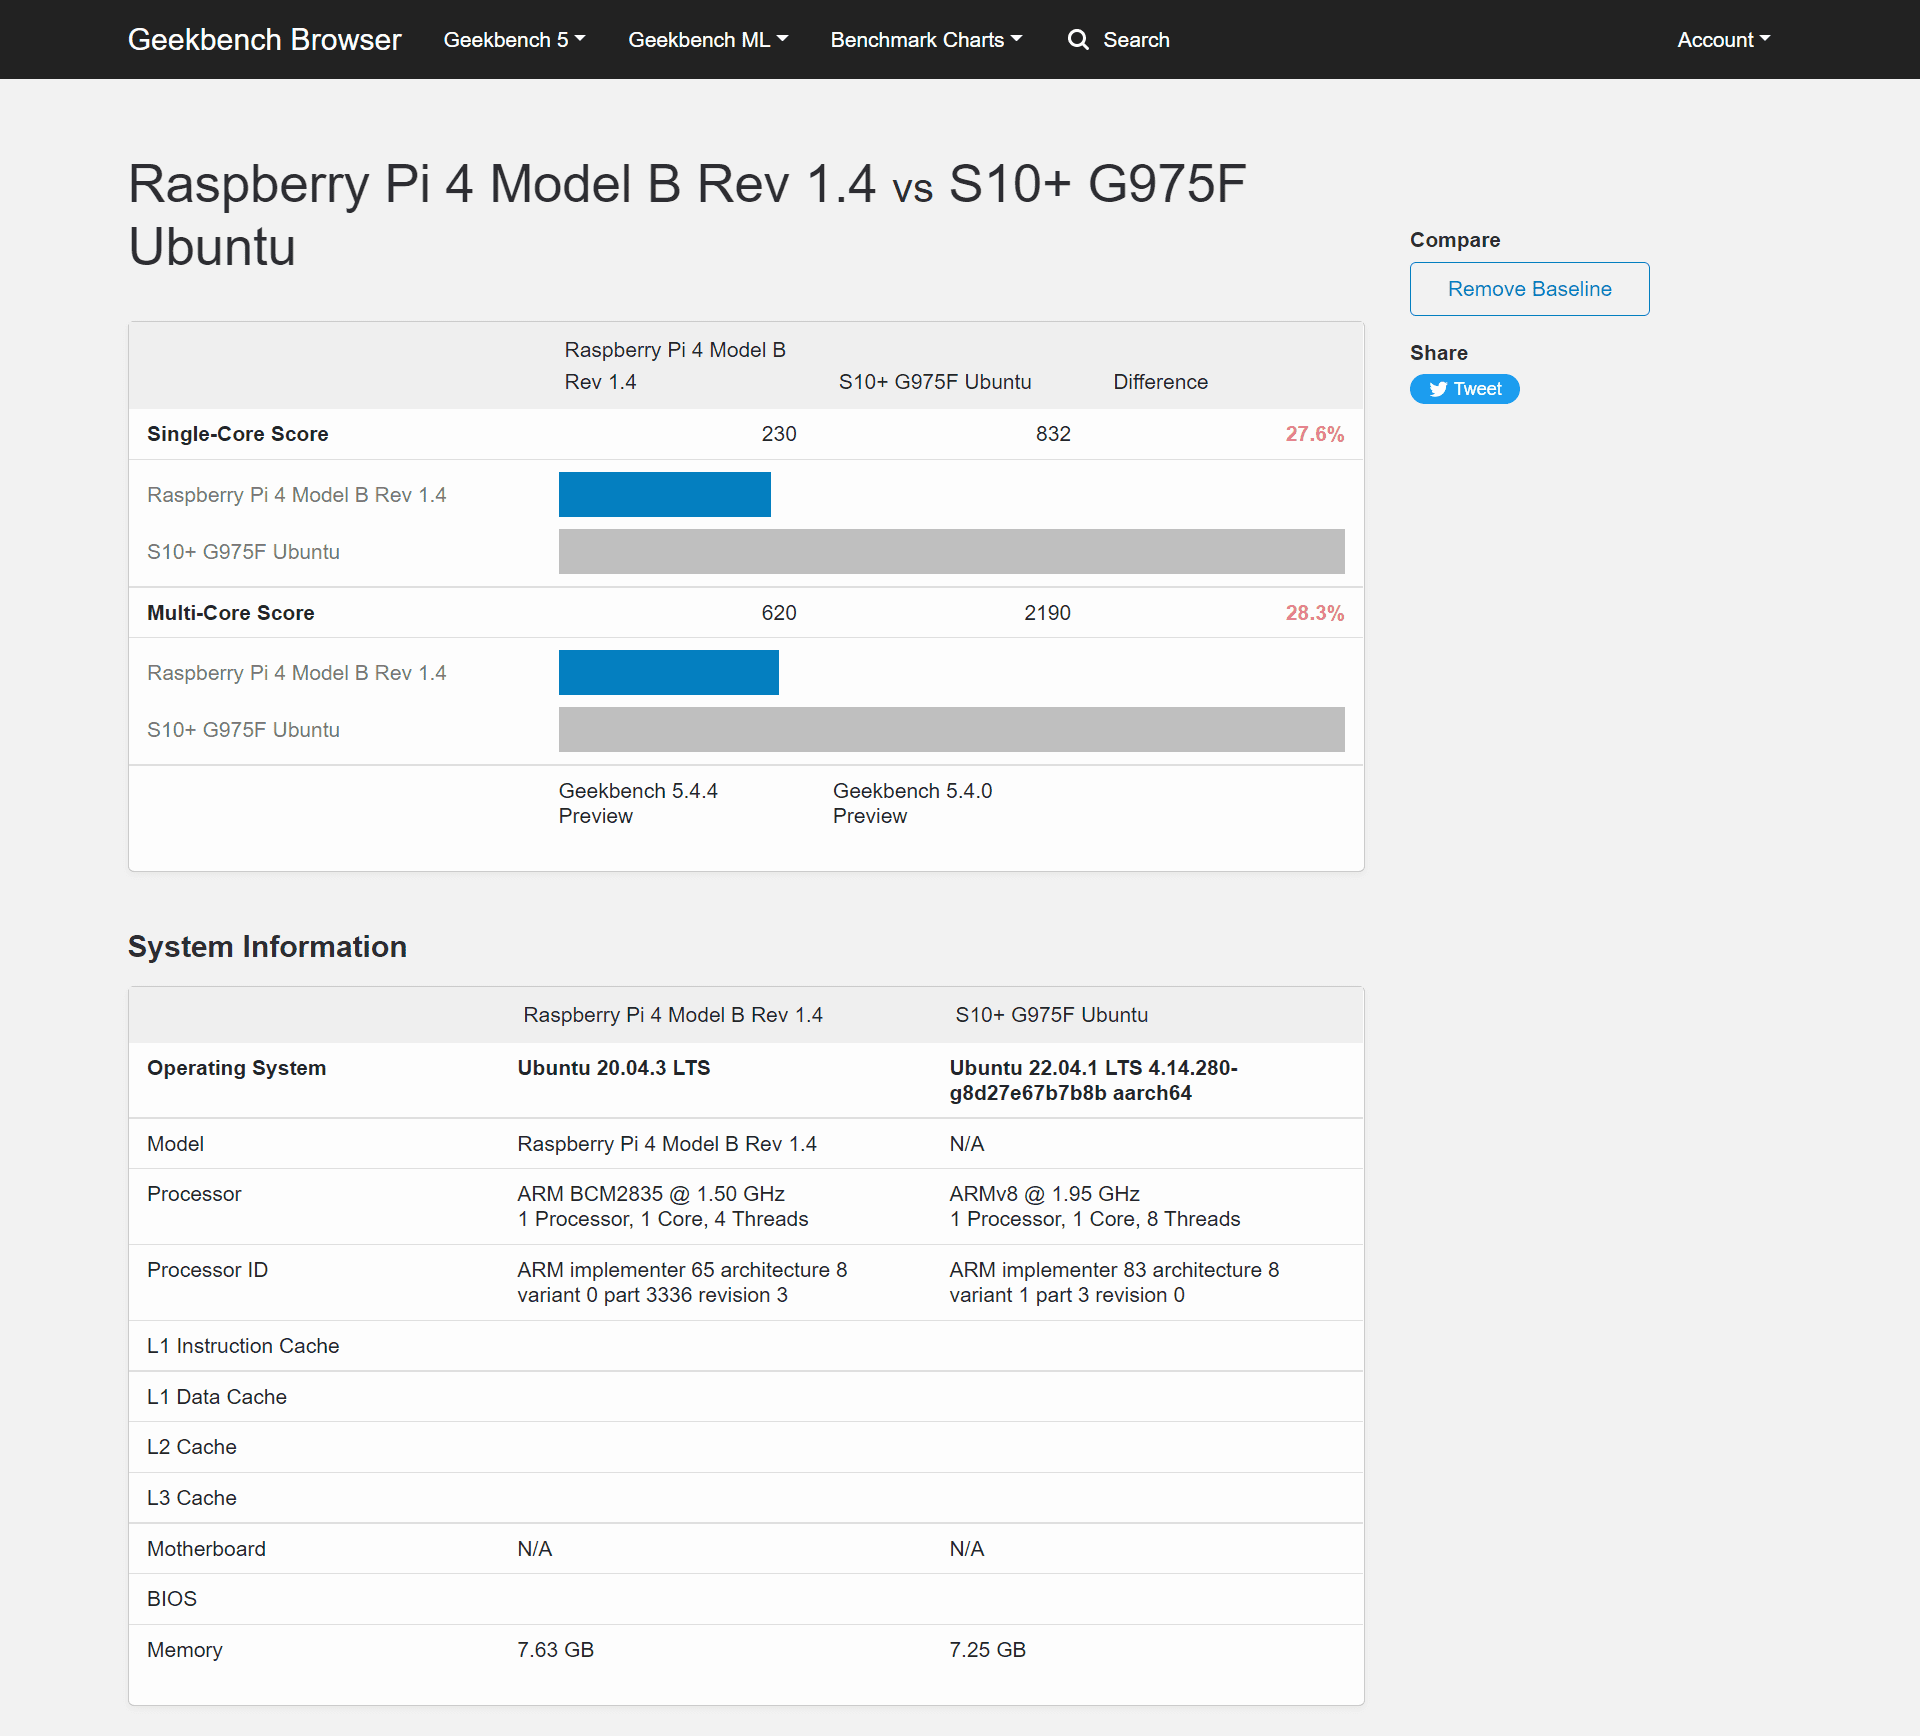Open the Geekbench 5 dropdown menu
Screen dimensions: 1920x1736
(514, 40)
